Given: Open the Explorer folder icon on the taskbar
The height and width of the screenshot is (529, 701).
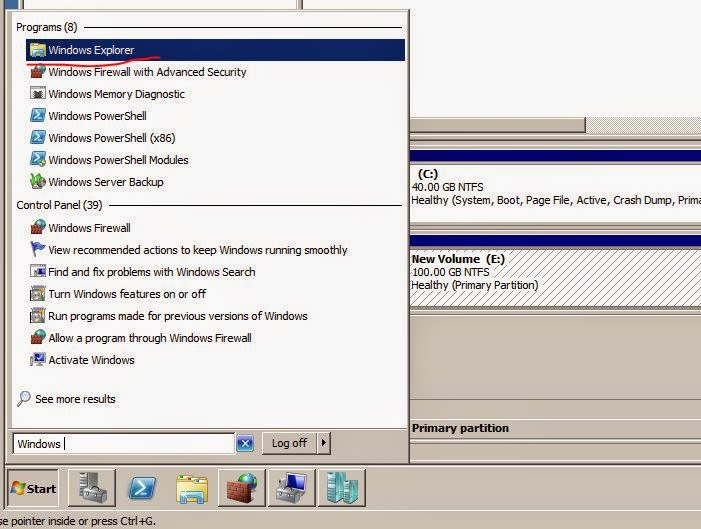Looking at the screenshot, I should tap(192, 489).
